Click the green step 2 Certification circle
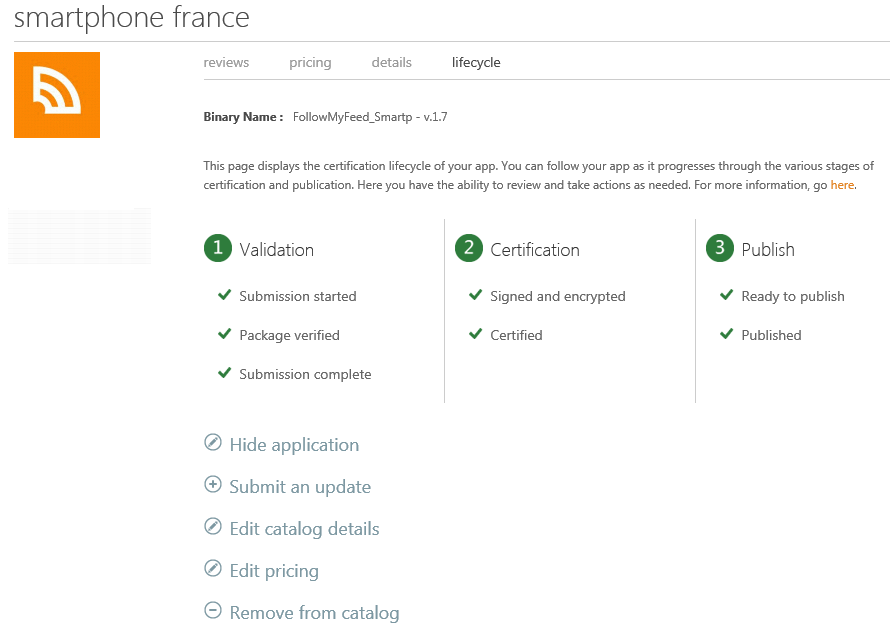The image size is (890, 629). [469, 248]
